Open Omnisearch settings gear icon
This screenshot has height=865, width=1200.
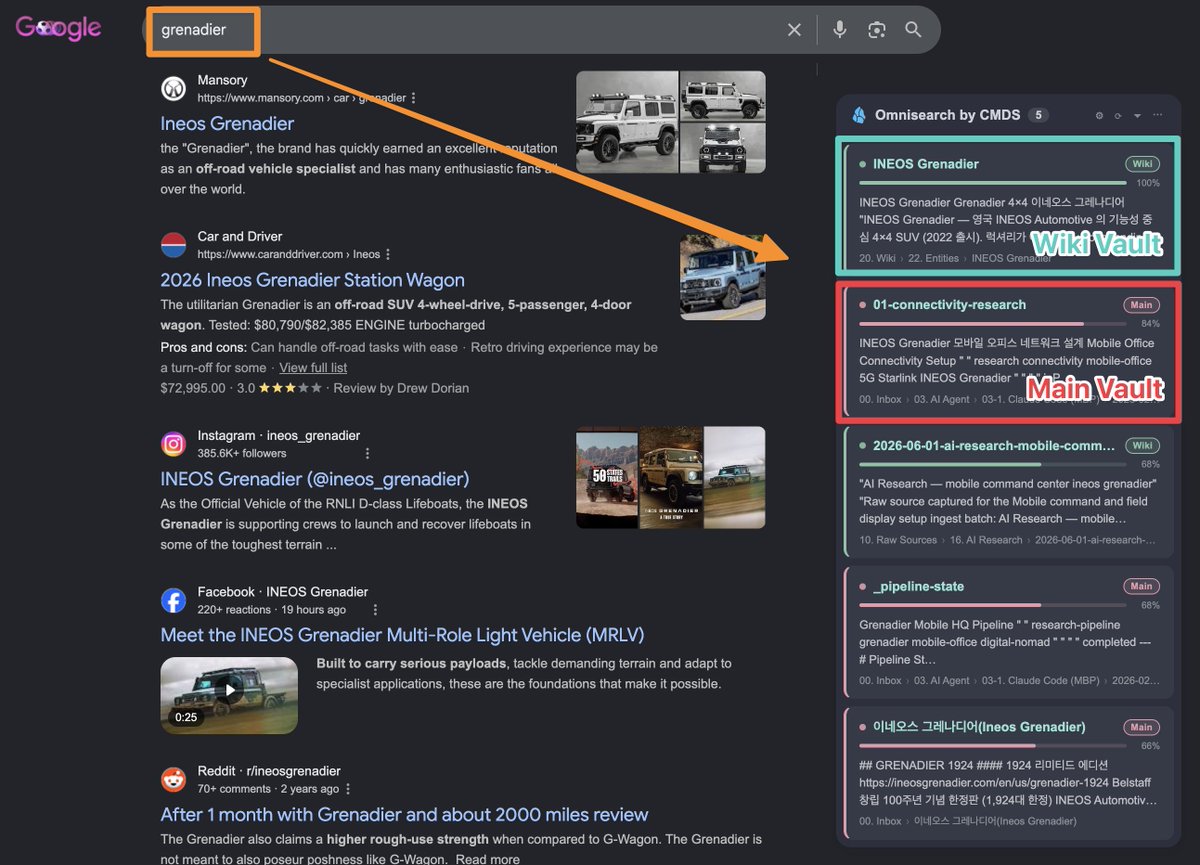1099,115
